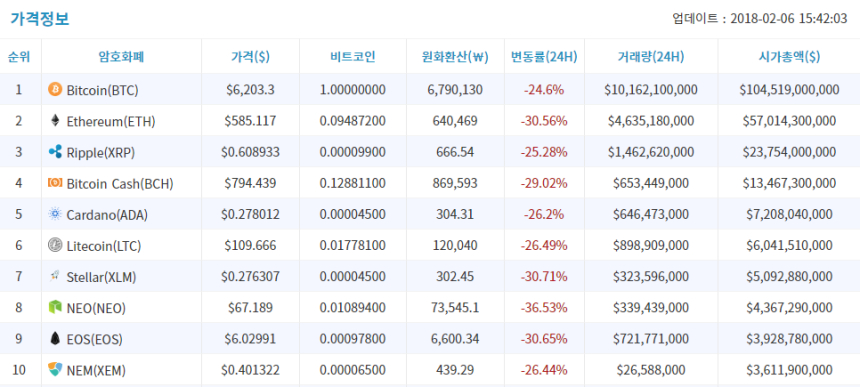Click the 가격정보 section title

click(39, 19)
